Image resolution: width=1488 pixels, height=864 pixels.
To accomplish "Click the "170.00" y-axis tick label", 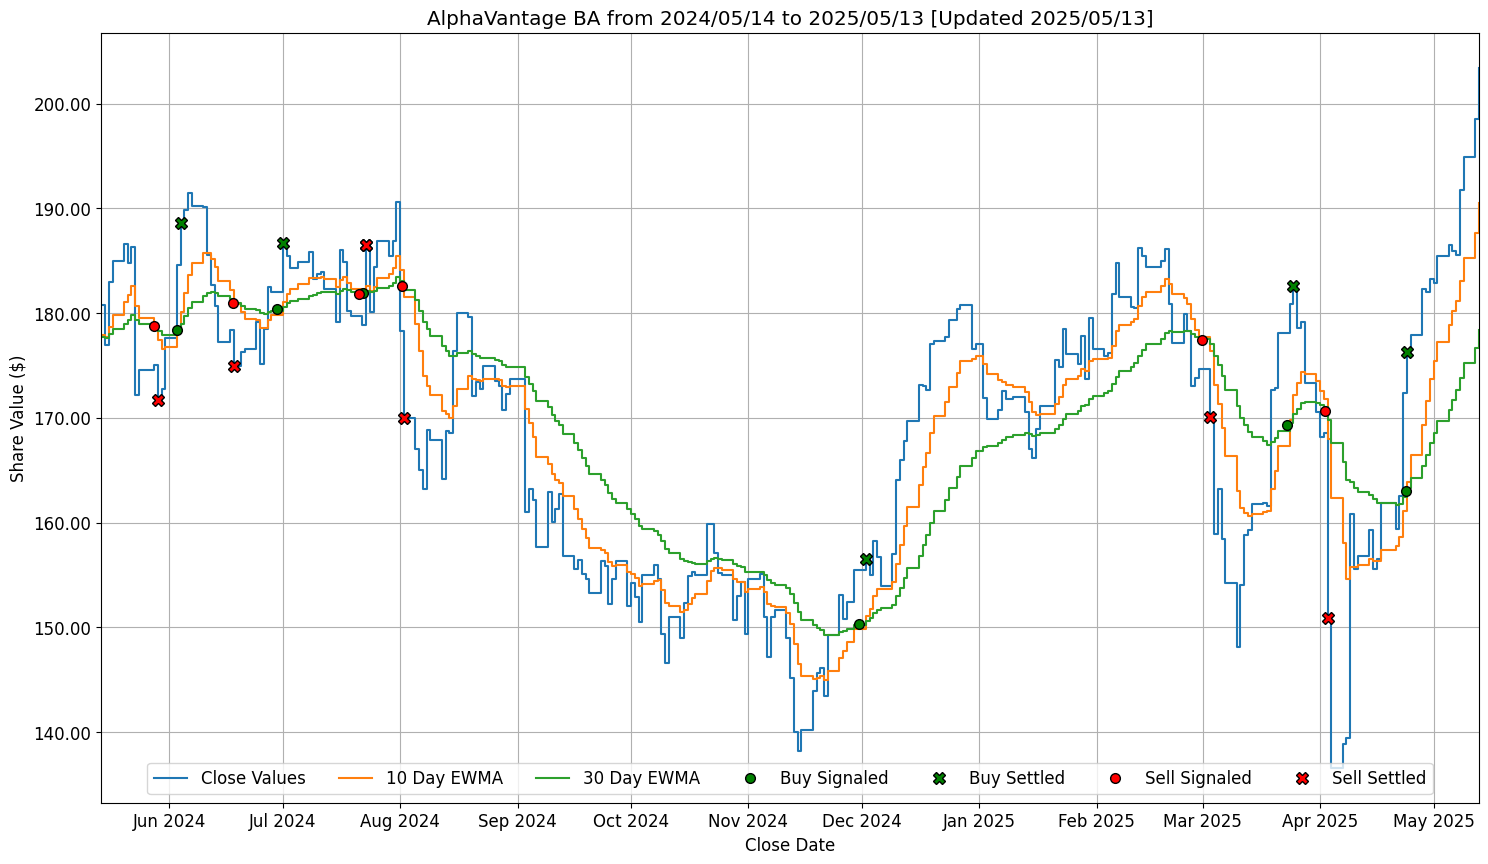I will [x=64, y=419].
